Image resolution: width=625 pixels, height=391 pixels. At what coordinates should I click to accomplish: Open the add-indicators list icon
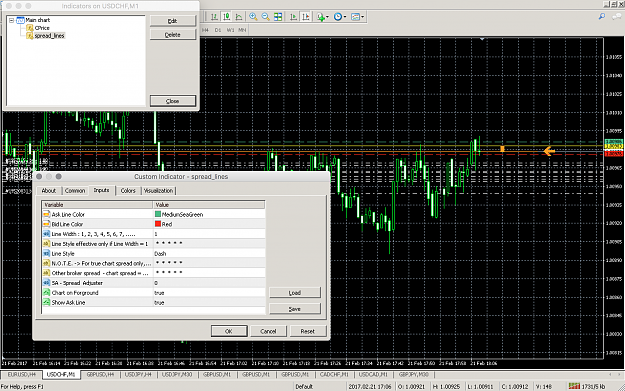pos(320,17)
